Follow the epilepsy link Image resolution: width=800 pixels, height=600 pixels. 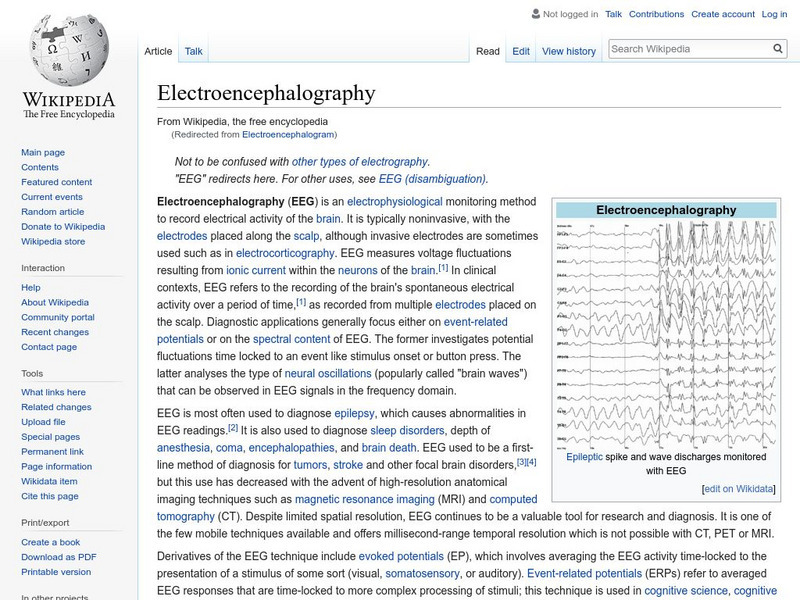[x=354, y=413]
